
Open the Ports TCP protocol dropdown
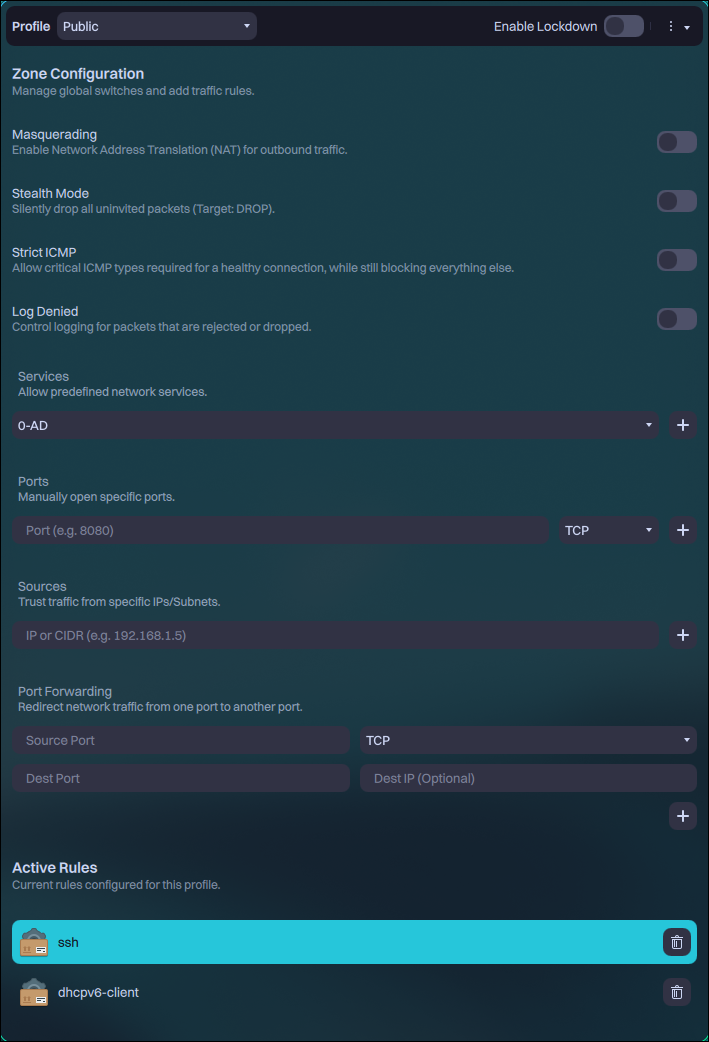tap(608, 530)
